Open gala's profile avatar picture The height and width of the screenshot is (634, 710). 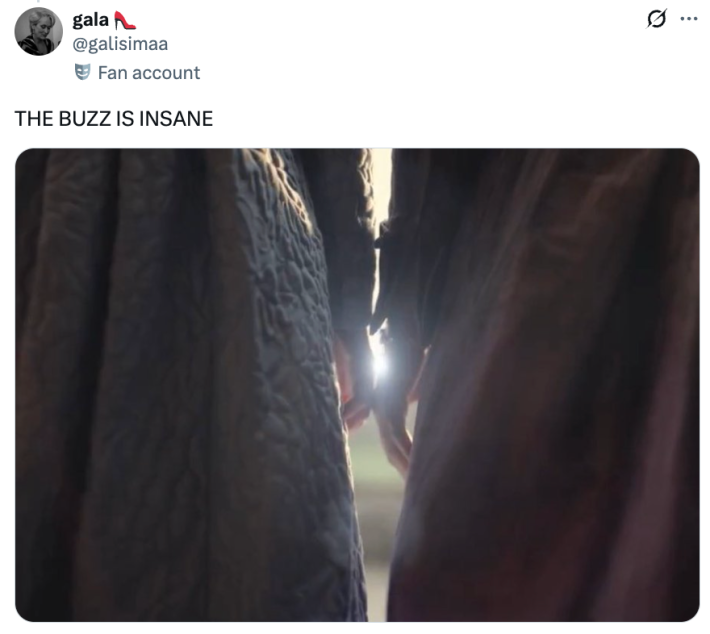(x=38, y=32)
